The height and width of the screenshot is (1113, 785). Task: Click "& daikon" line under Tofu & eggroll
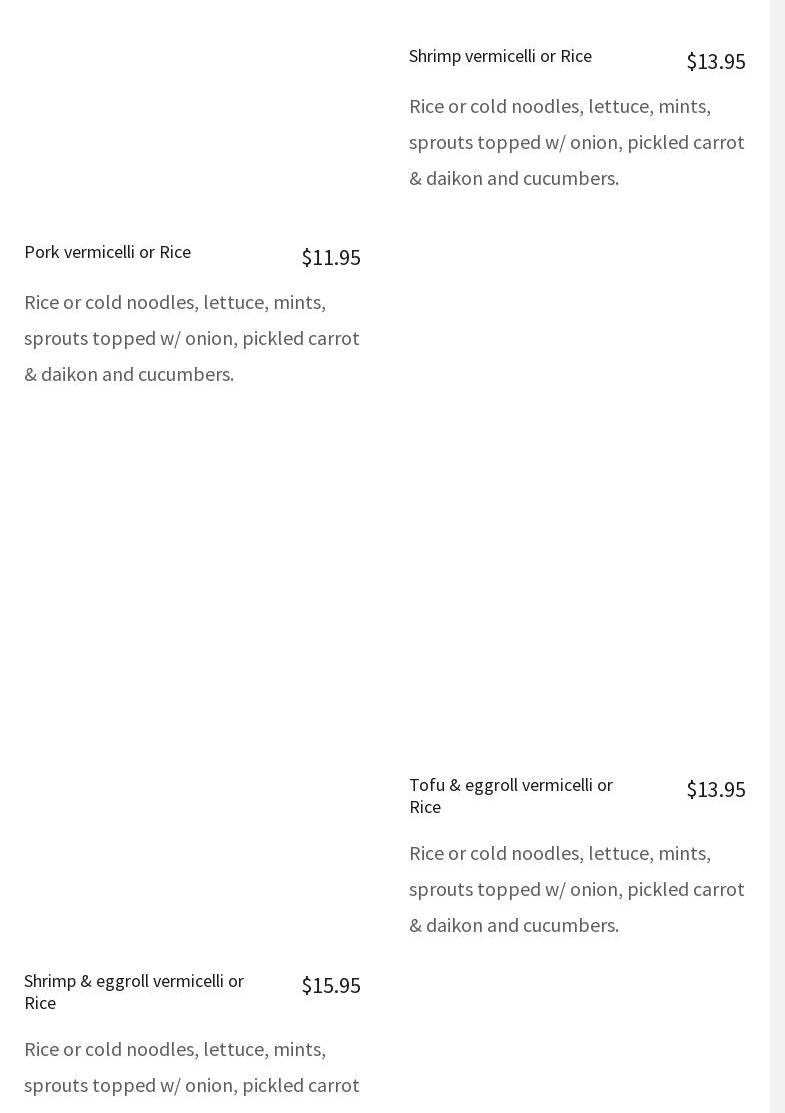513,925
